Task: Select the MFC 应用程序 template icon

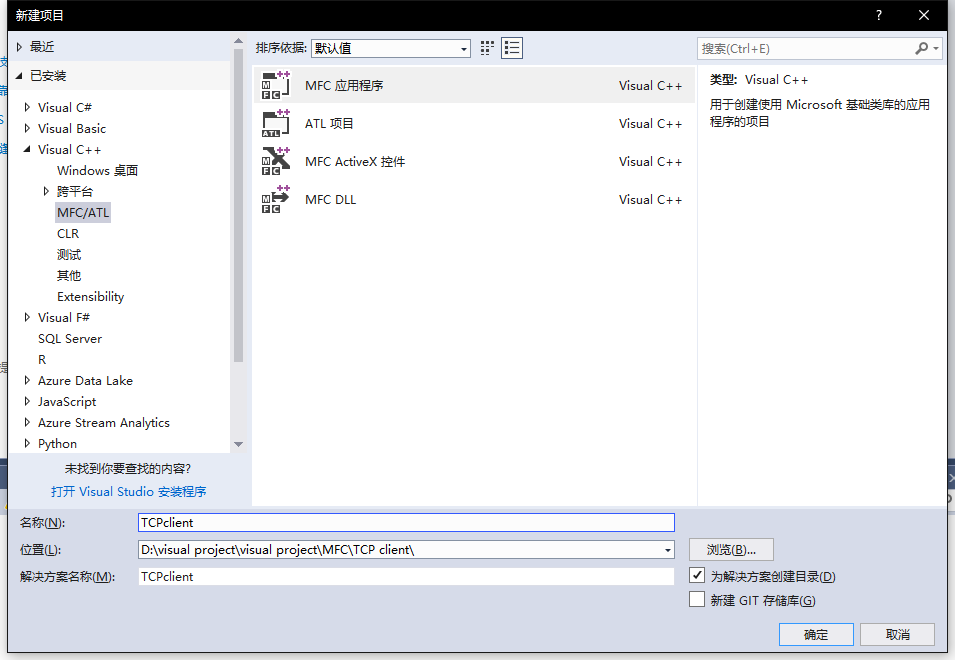Action: pos(275,85)
